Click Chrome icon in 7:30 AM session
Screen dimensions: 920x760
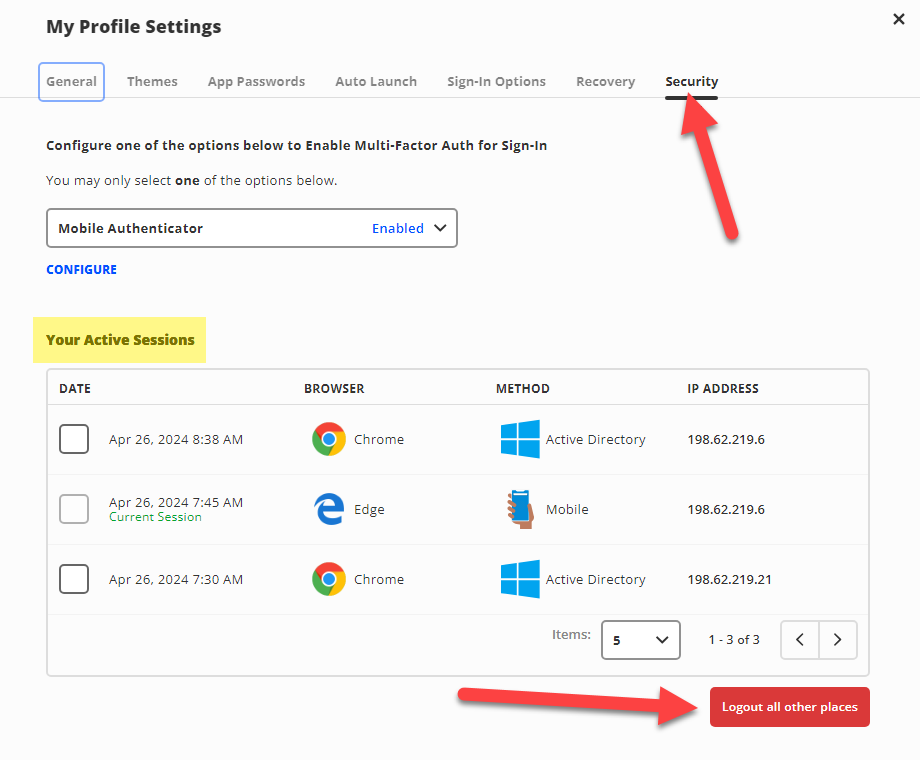tap(329, 579)
